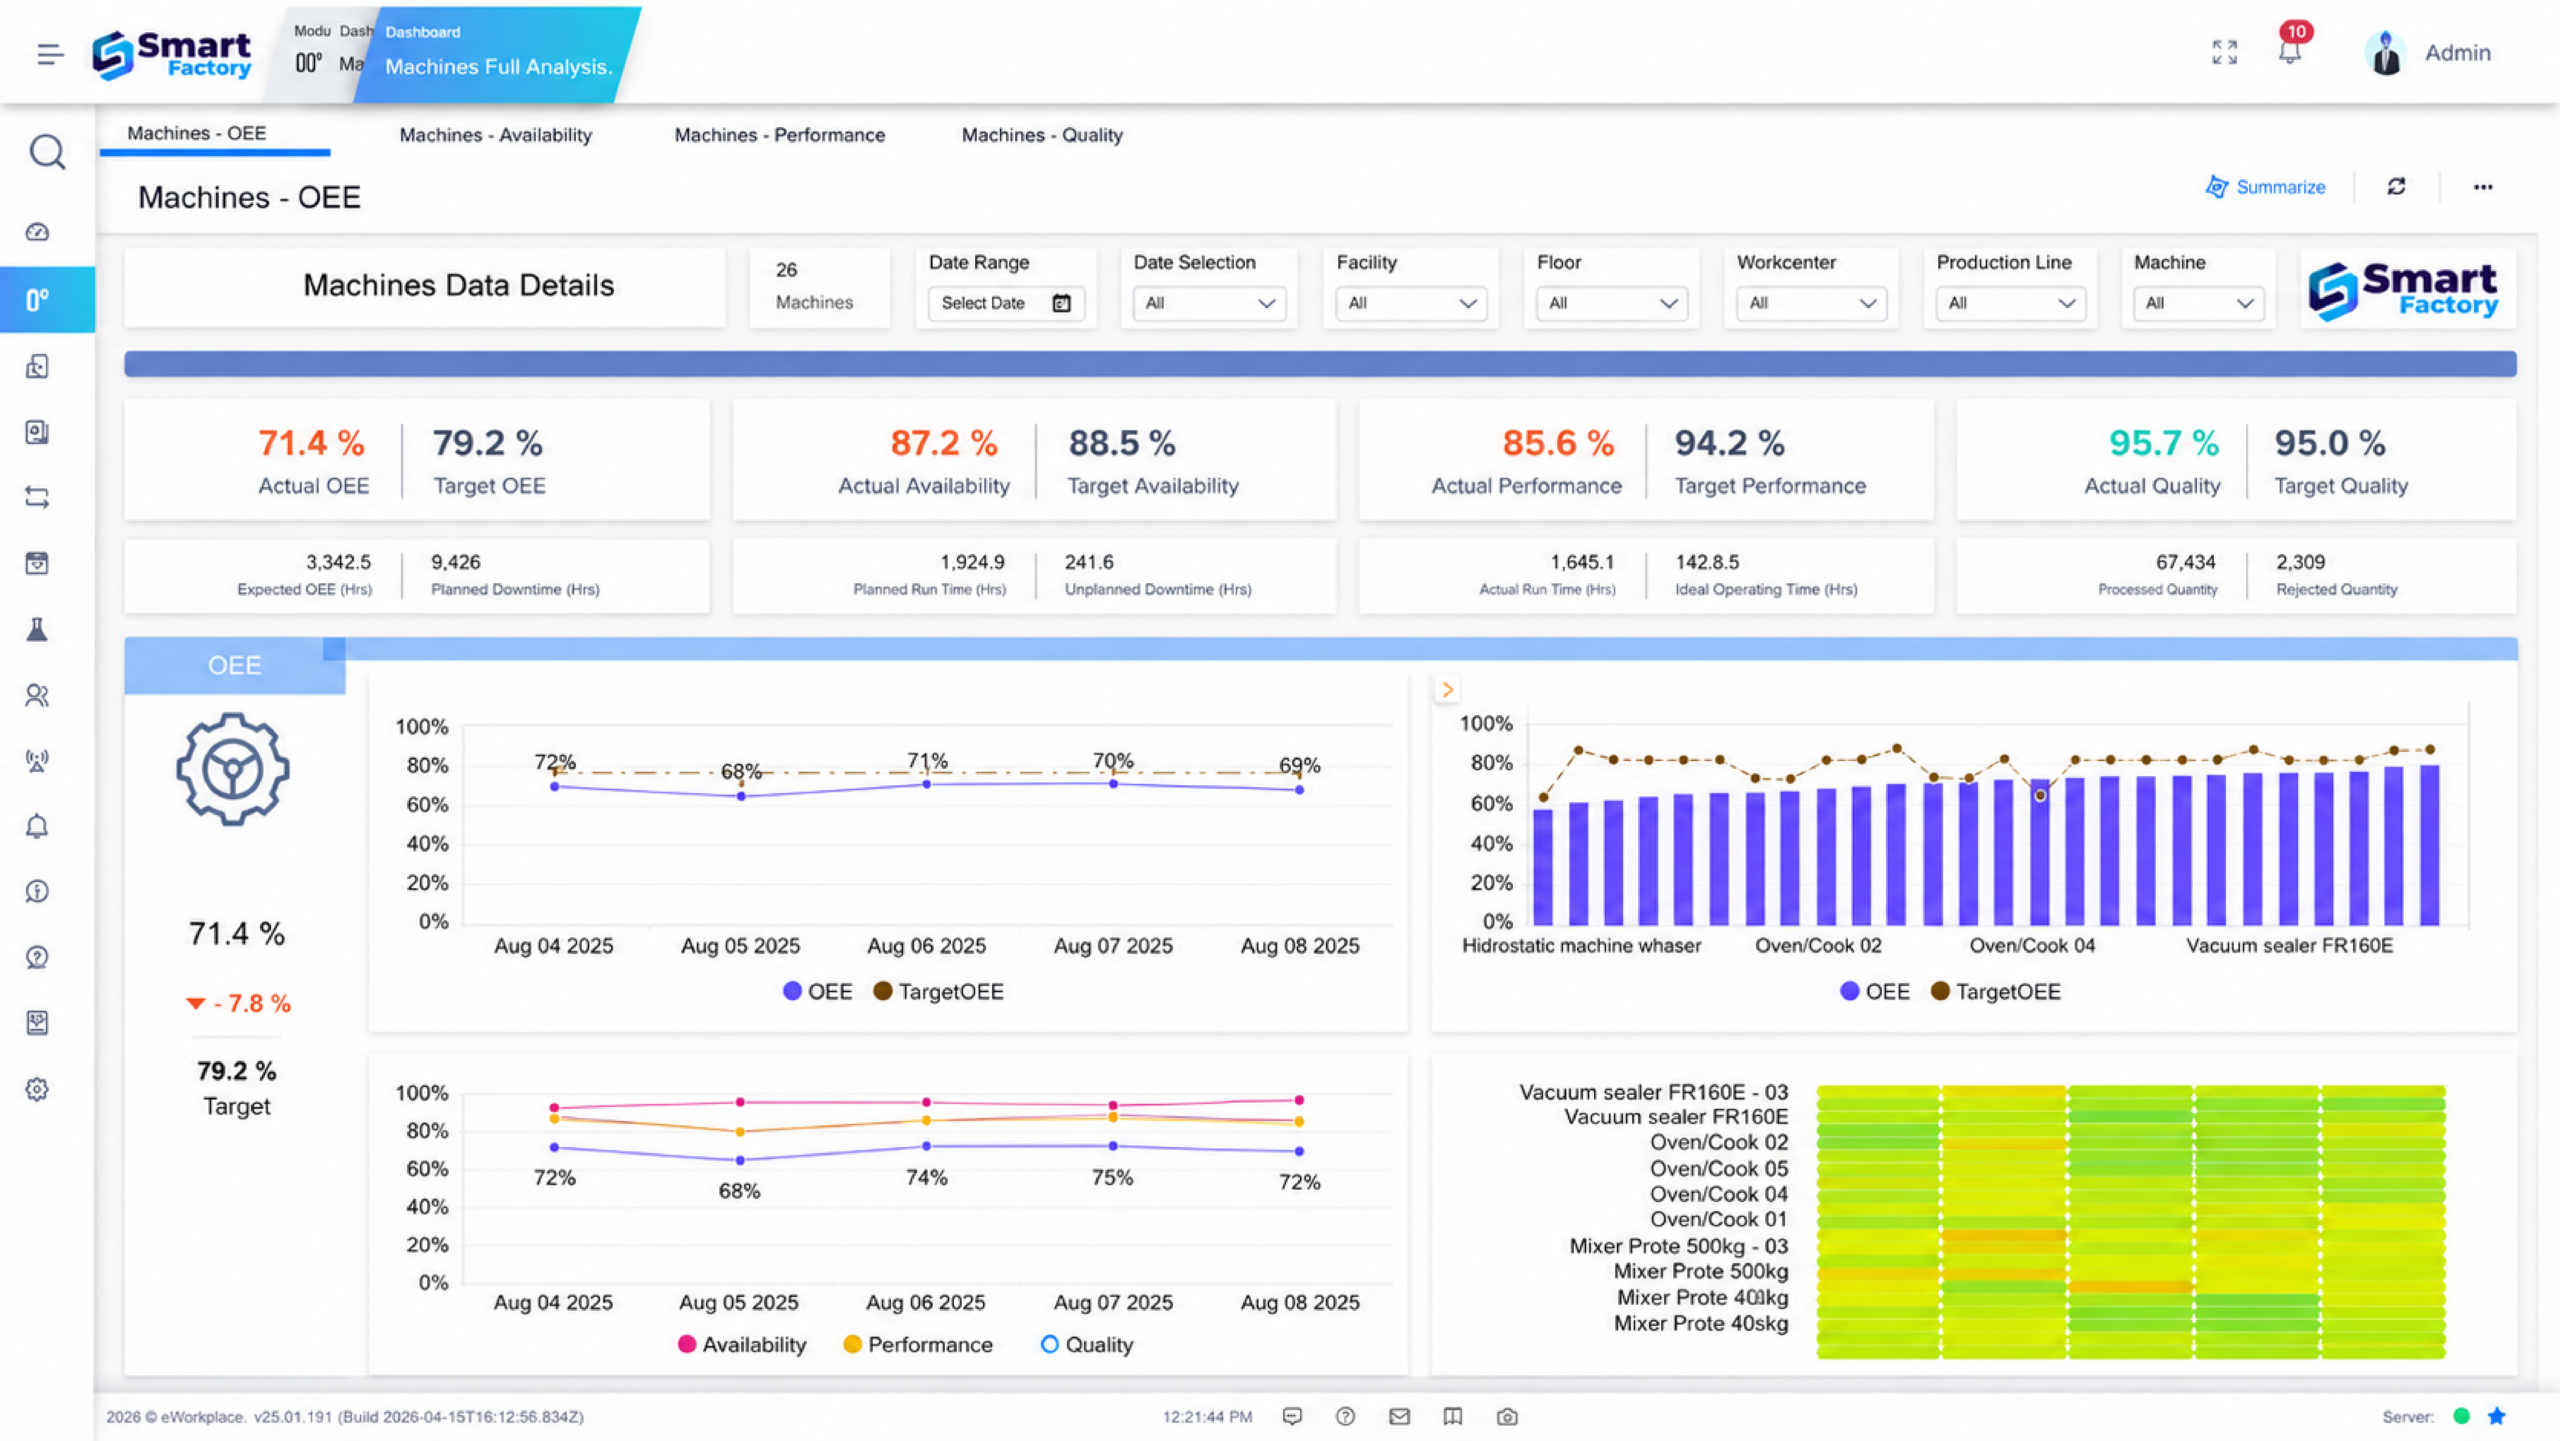Click the Admin user avatar
Viewport: 2560px width, 1441px height.
pyautogui.click(x=2386, y=53)
